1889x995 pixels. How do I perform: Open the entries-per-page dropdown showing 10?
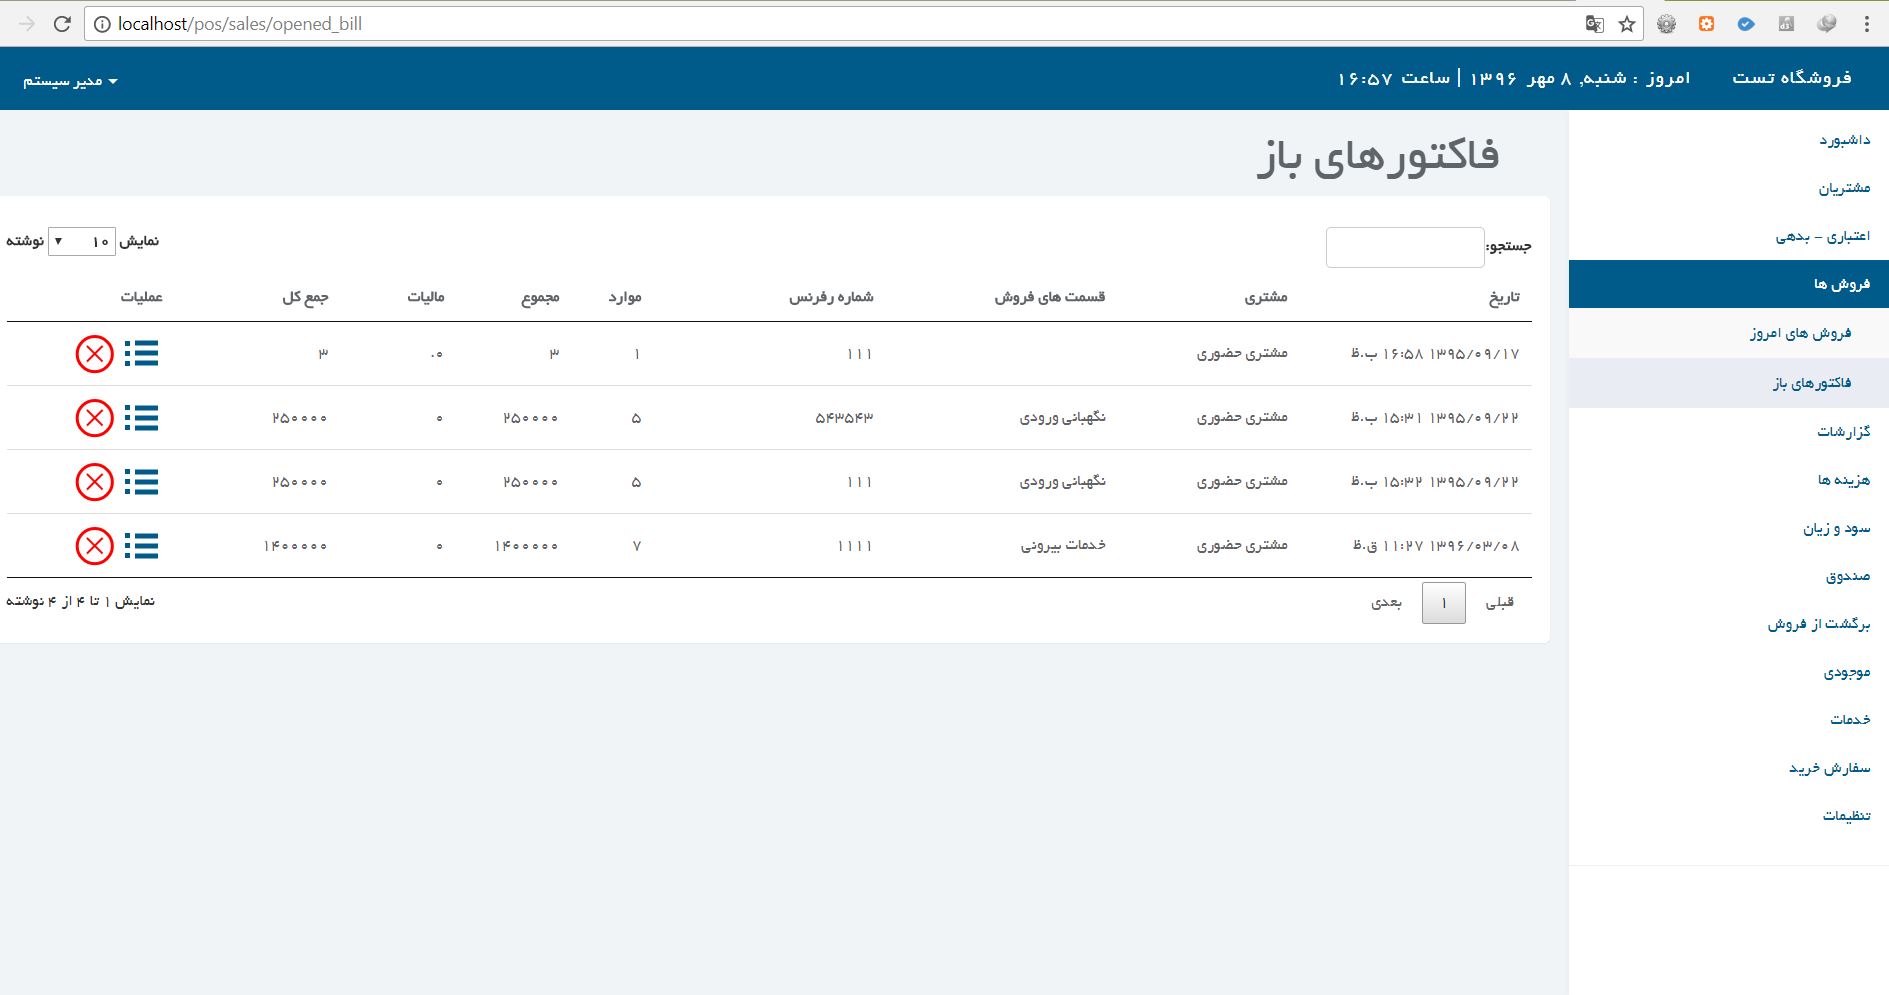click(x=82, y=242)
